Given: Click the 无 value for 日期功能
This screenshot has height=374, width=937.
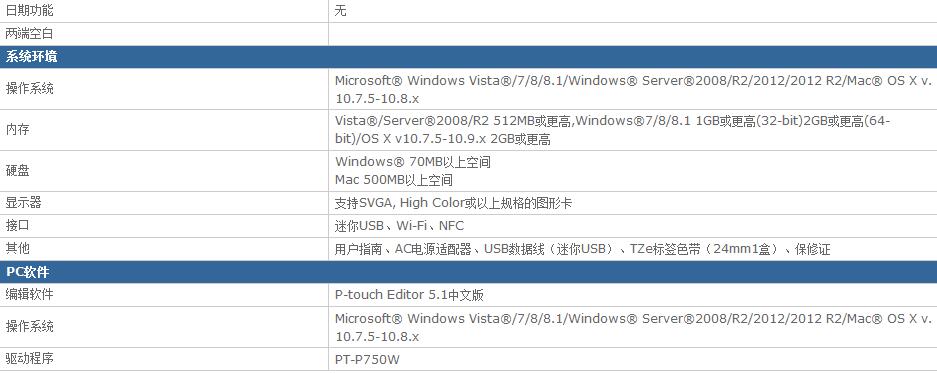Looking at the screenshot, I should pos(341,10).
